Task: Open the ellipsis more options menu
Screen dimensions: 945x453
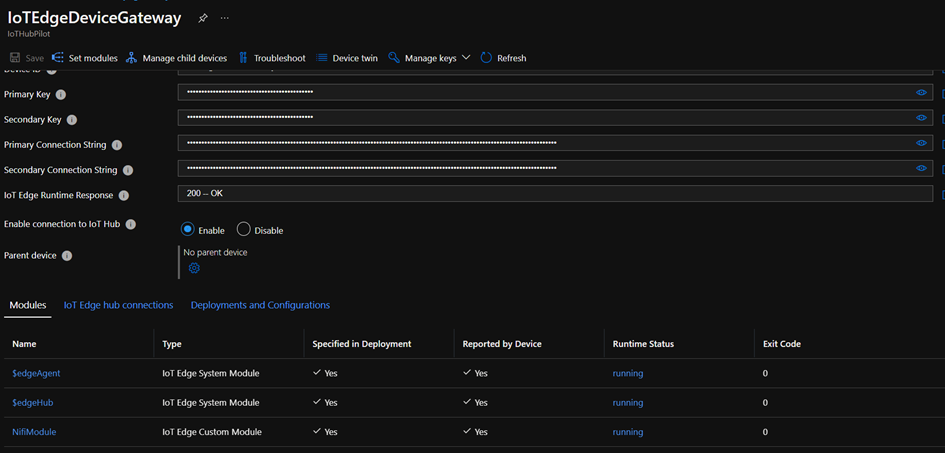Action: click(x=225, y=19)
